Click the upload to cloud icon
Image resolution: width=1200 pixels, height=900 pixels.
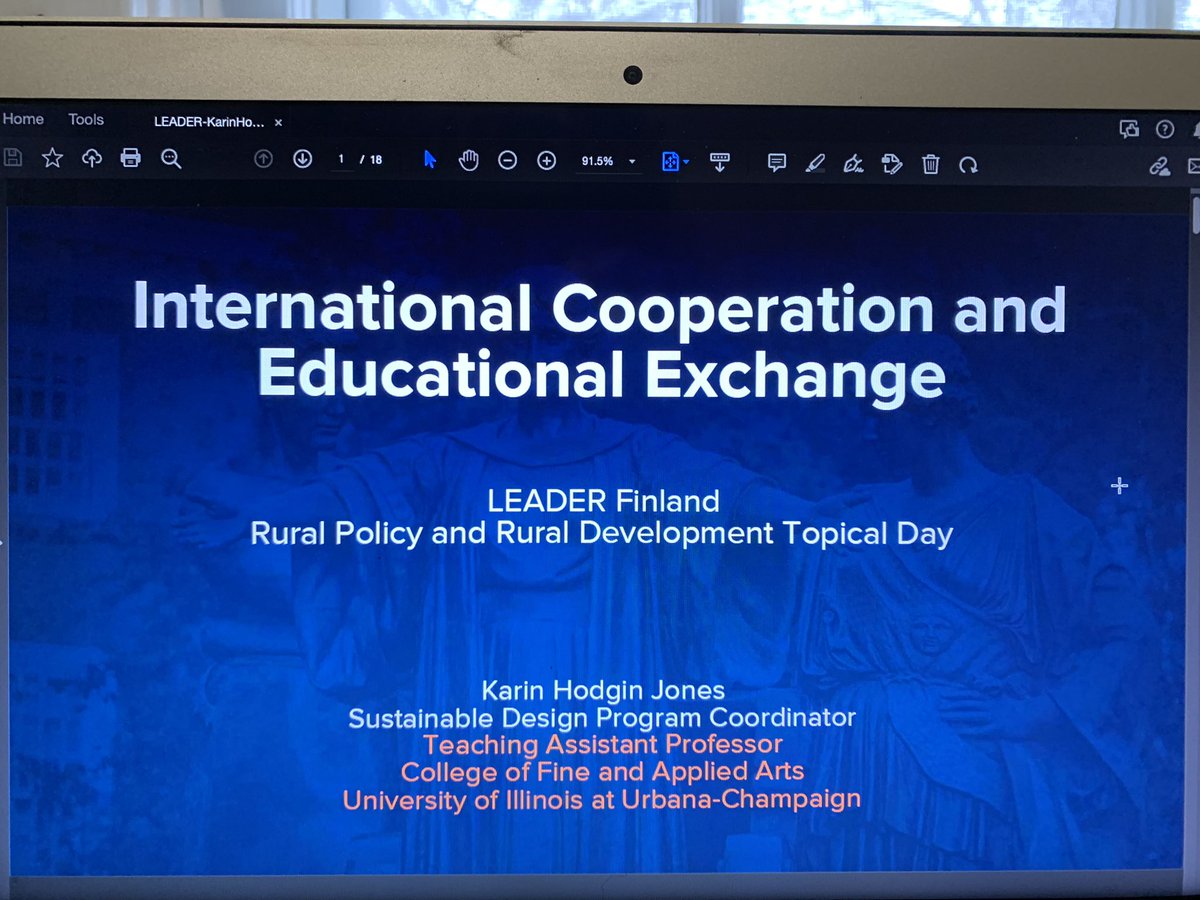tap(92, 158)
